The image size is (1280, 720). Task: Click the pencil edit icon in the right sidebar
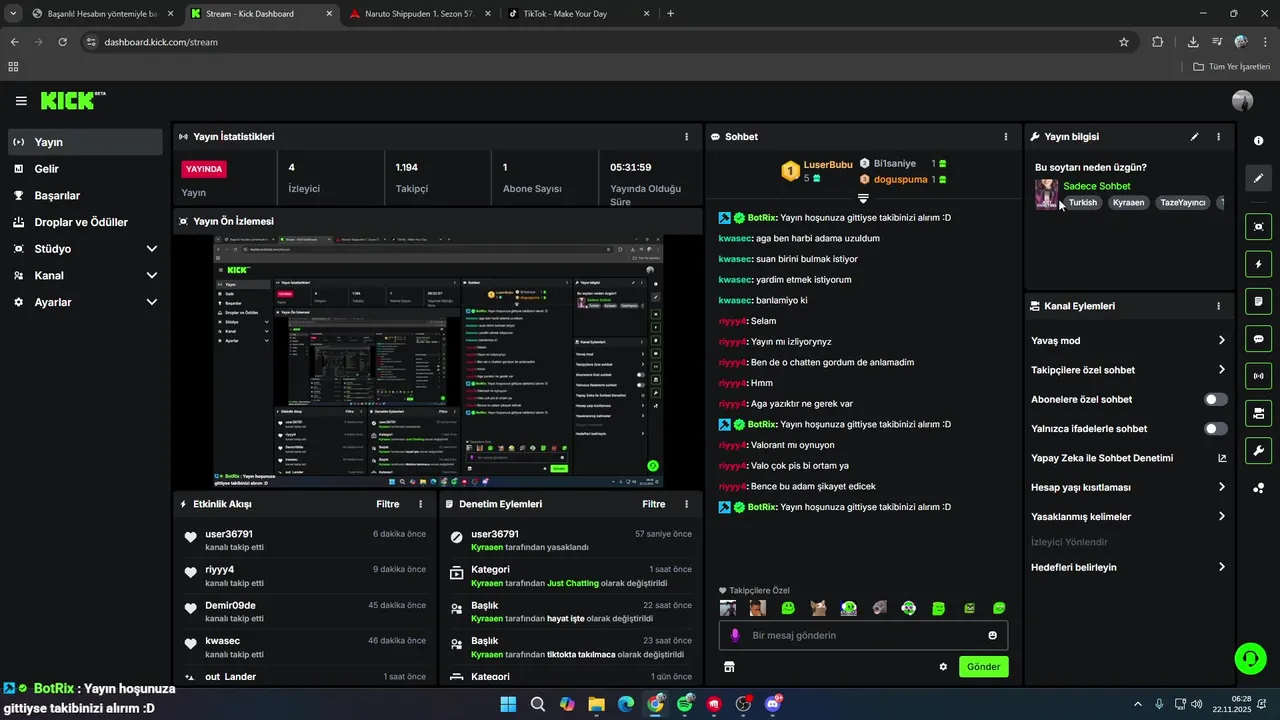1258,178
